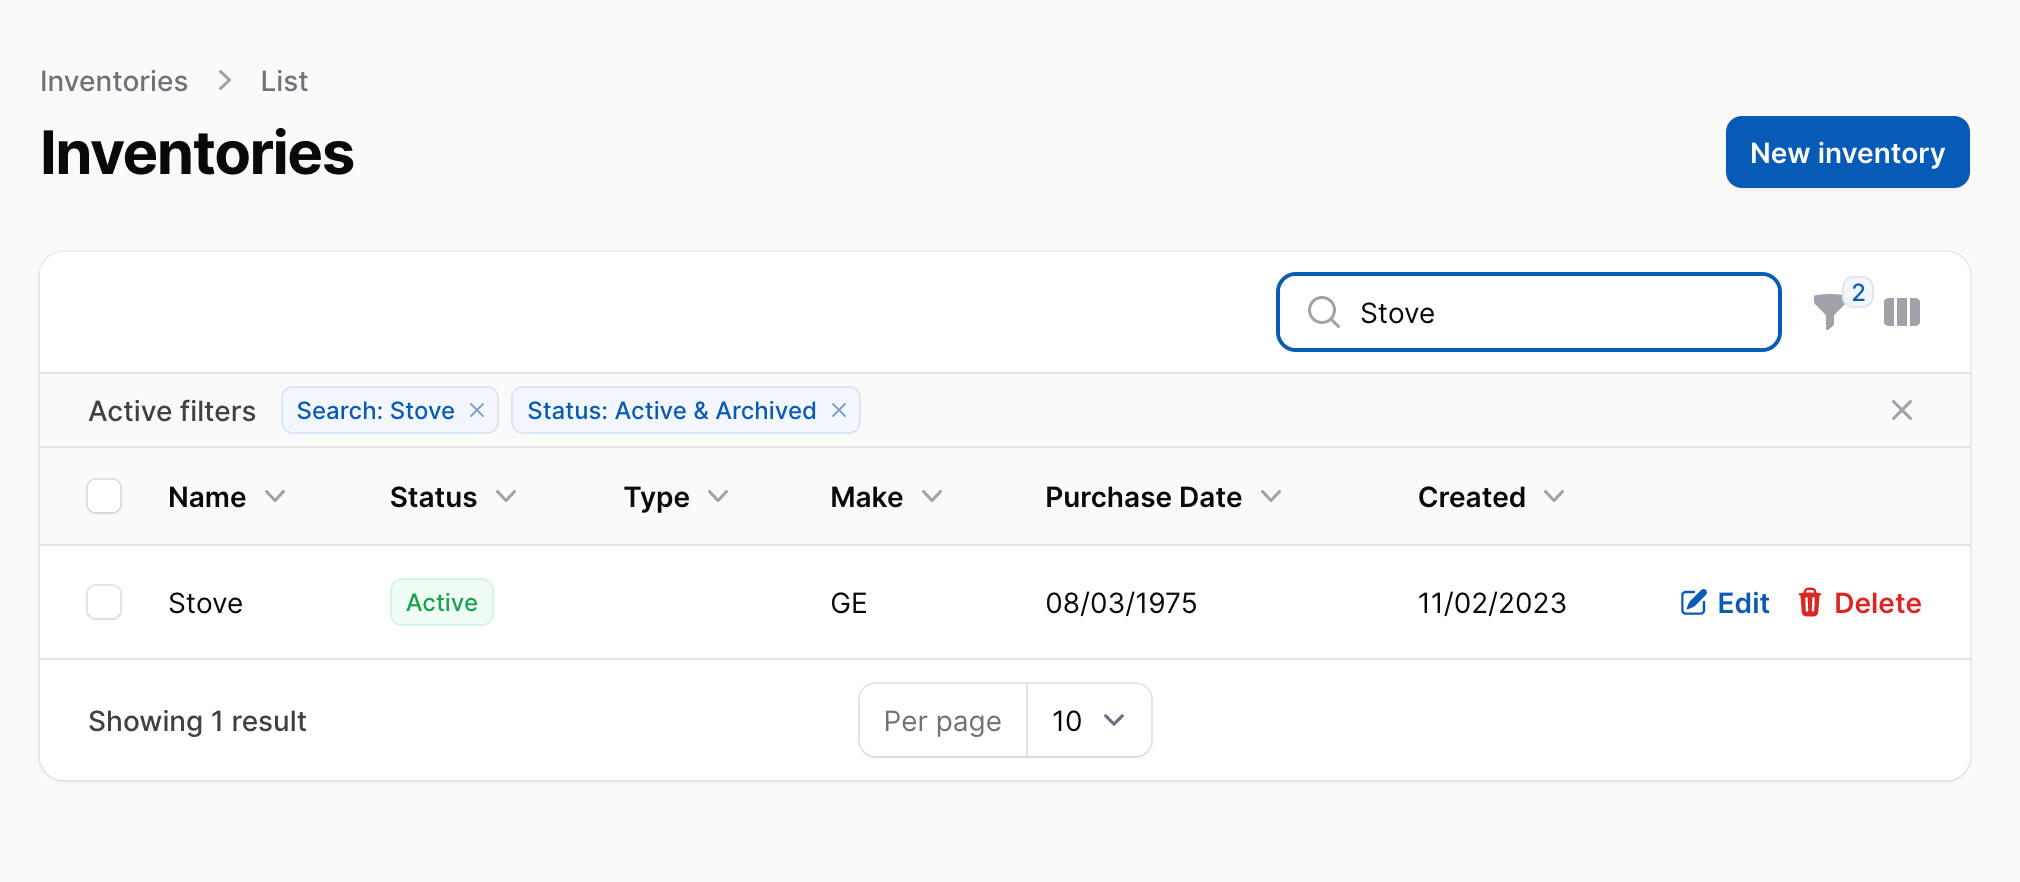The height and width of the screenshot is (882, 2020).
Task: Open the Per page dropdown
Action: pos(1088,720)
